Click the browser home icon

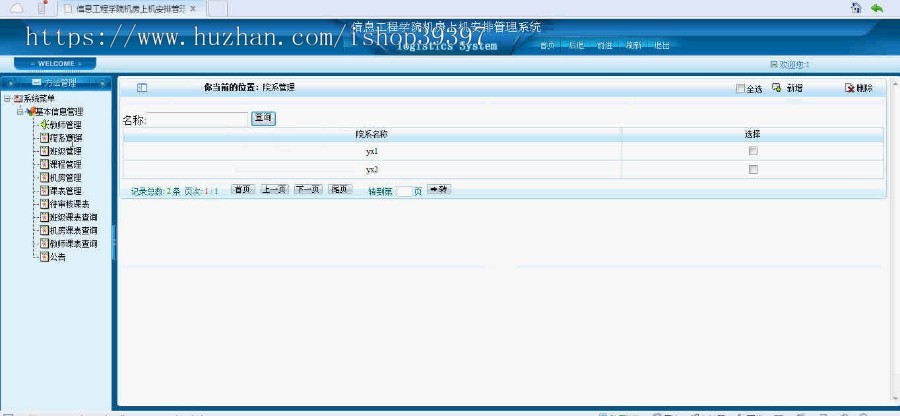856,8
